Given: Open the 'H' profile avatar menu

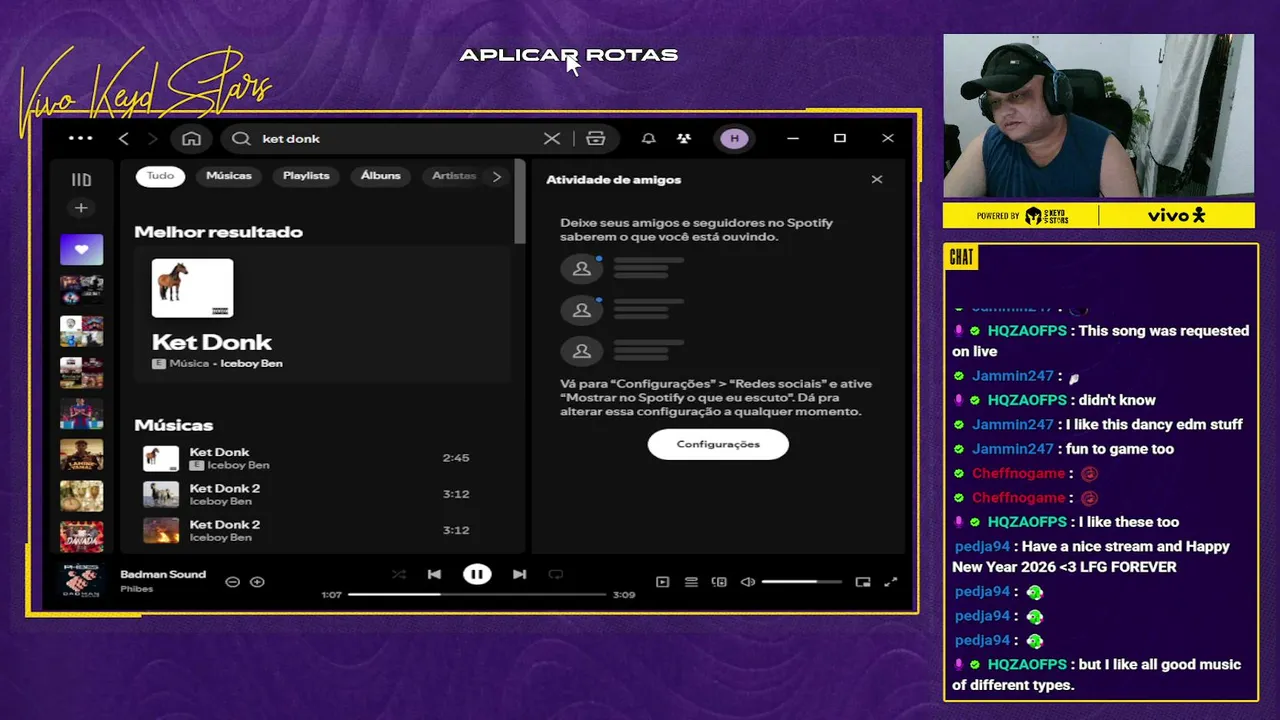Looking at the screenshot, I should click(734, 138).
